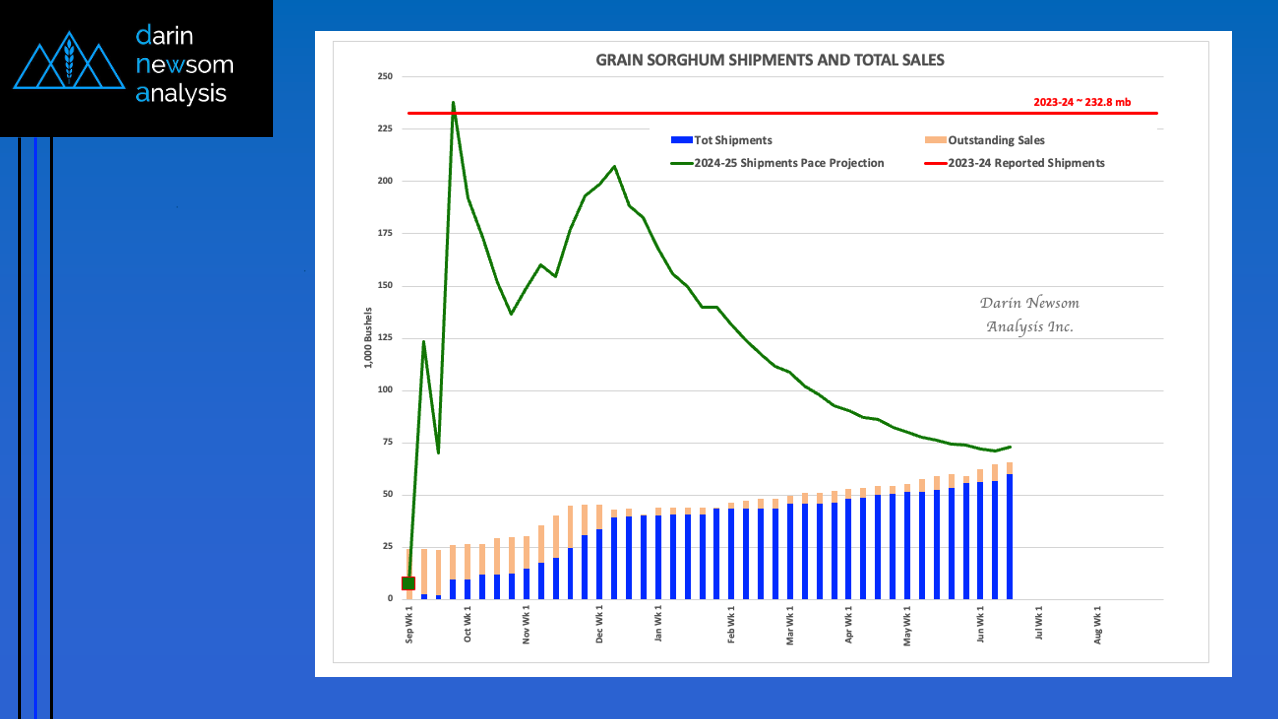Click the Aug Wk 1 x-axis label

click(x=1098, y=623)
